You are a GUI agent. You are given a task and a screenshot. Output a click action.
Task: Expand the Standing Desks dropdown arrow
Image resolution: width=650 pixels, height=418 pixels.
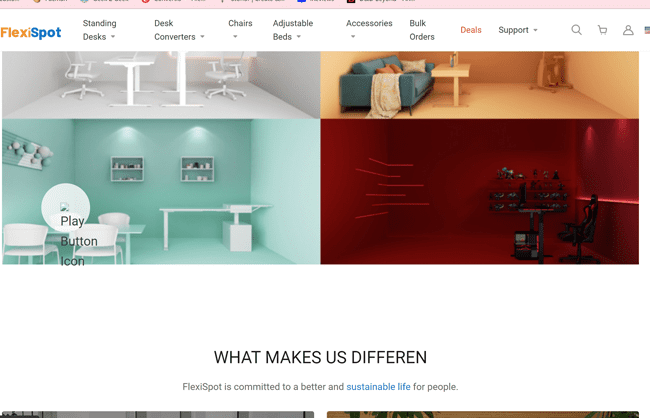(113, 37)
